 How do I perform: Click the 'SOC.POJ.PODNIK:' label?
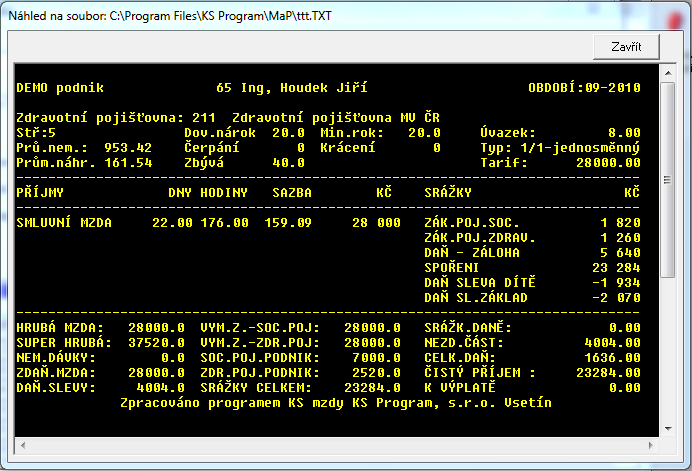click(260, 358)
